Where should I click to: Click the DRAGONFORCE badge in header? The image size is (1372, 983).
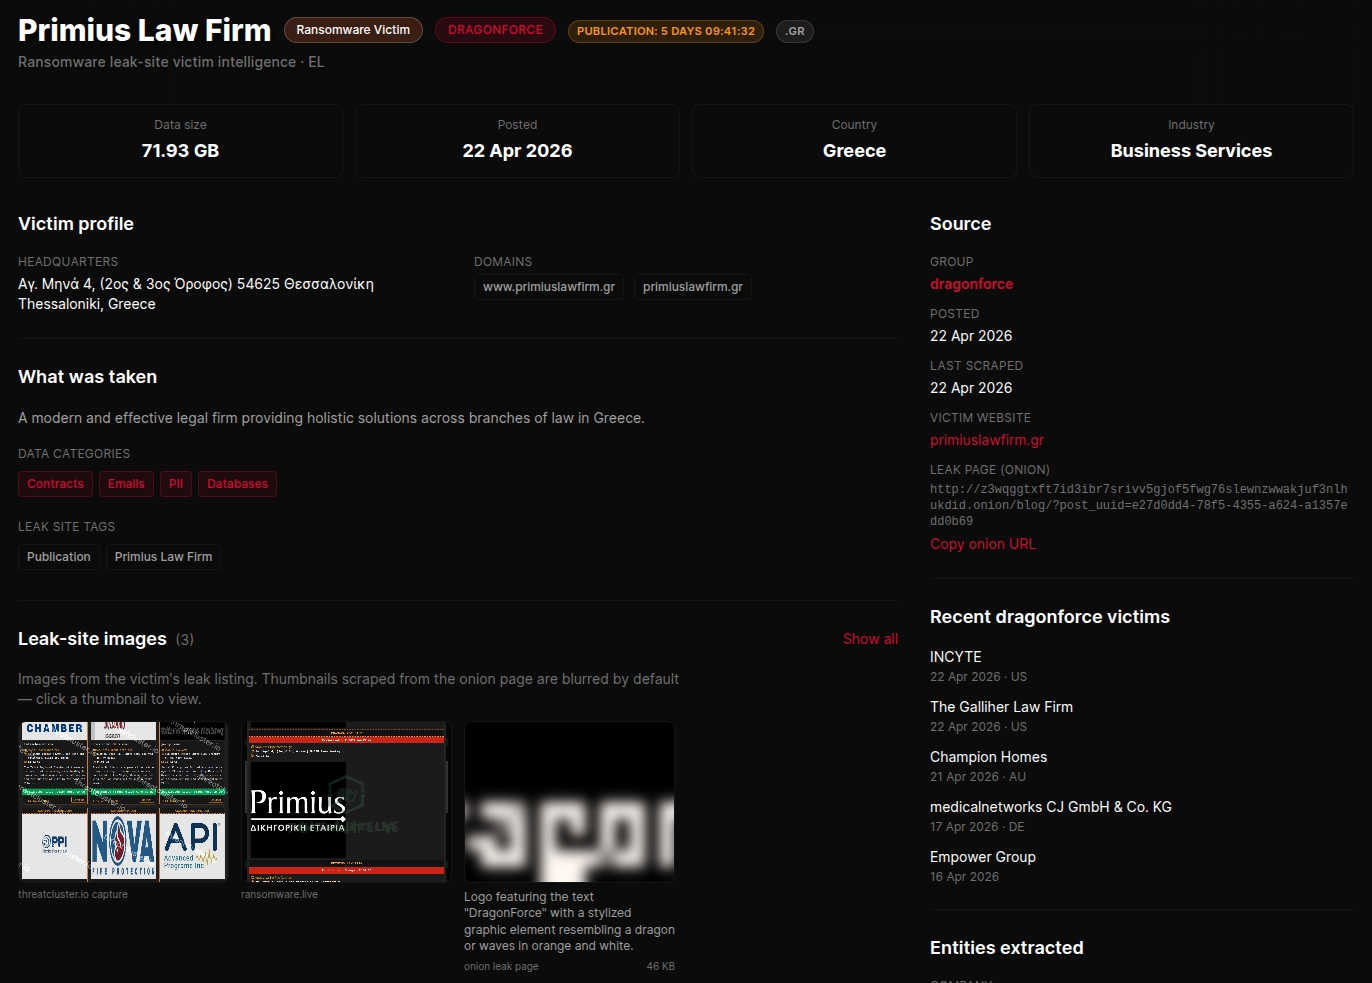(x=495, y=30)
